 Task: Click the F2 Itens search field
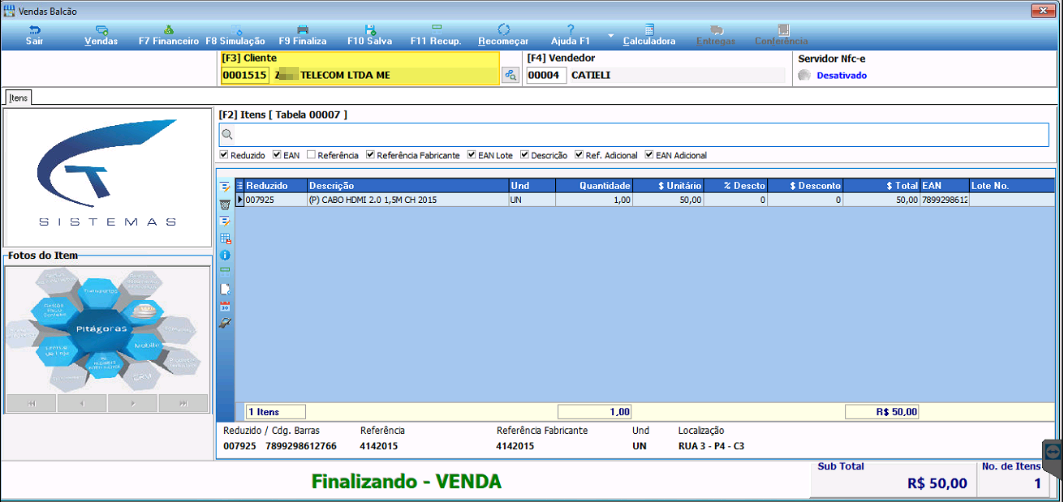634,135
